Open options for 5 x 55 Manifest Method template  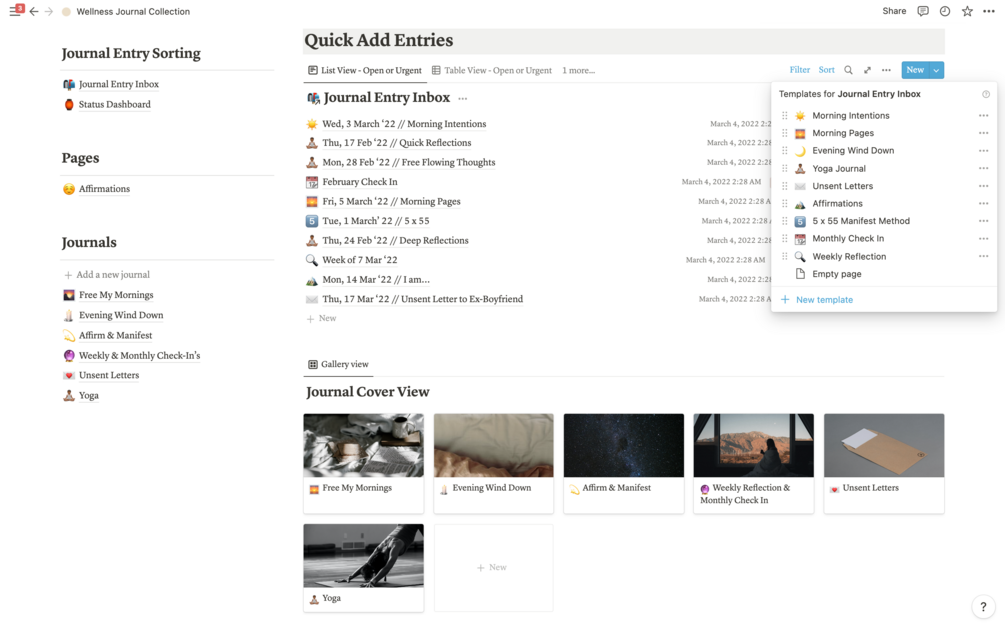pyautogui.click(x=983, y=220)
